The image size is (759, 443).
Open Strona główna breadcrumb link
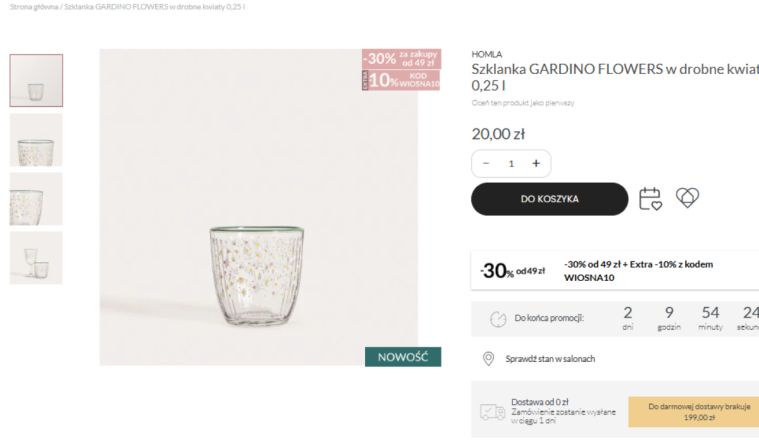point(30,6)
